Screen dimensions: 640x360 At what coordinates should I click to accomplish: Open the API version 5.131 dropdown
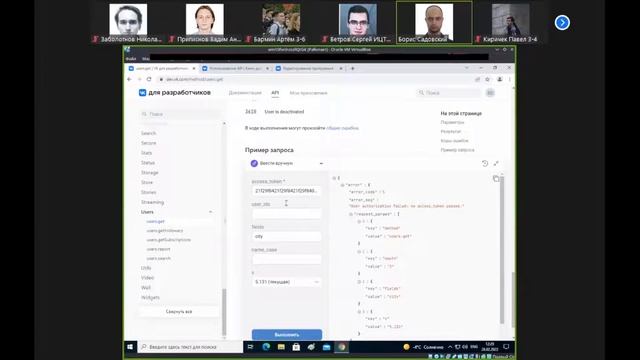coord(287,282)
